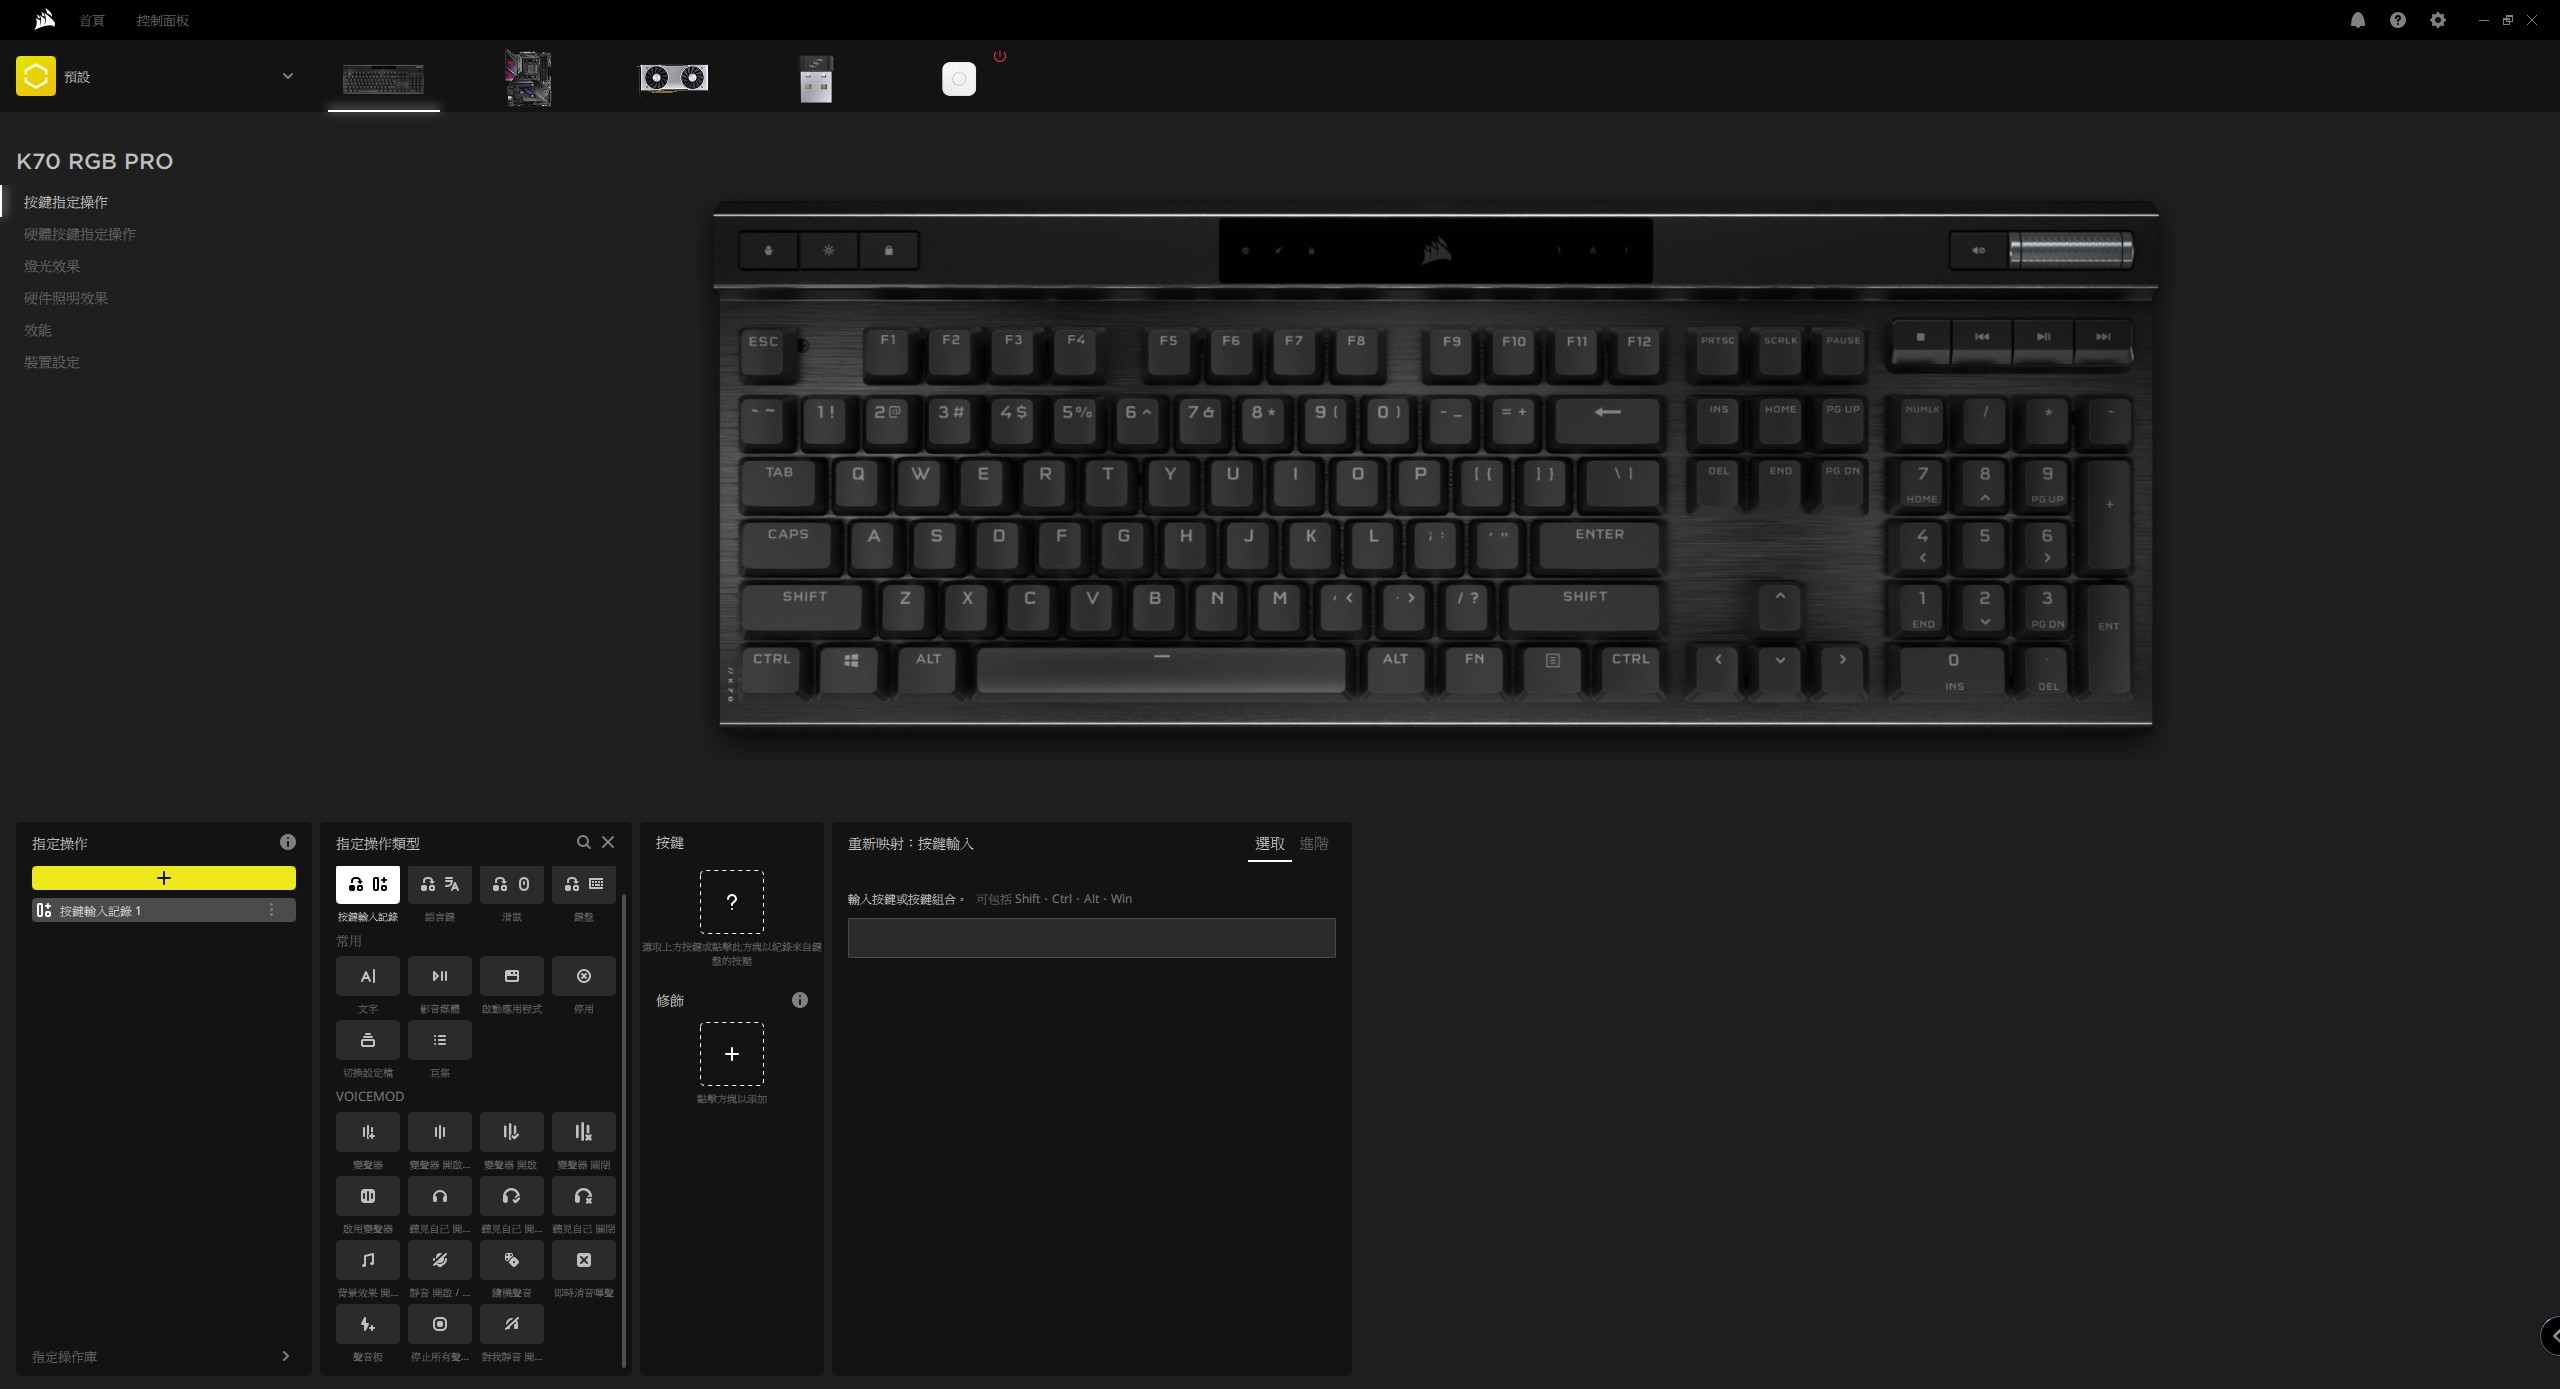
Task: Open 硬件照明效果 hardware lighting section
Action: tap(66, 298)
